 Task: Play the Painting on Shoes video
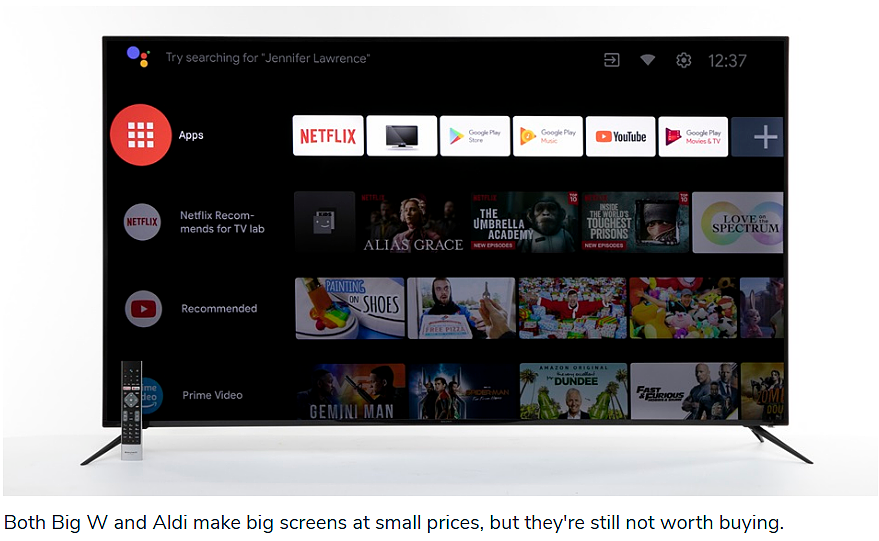point(350,308)
